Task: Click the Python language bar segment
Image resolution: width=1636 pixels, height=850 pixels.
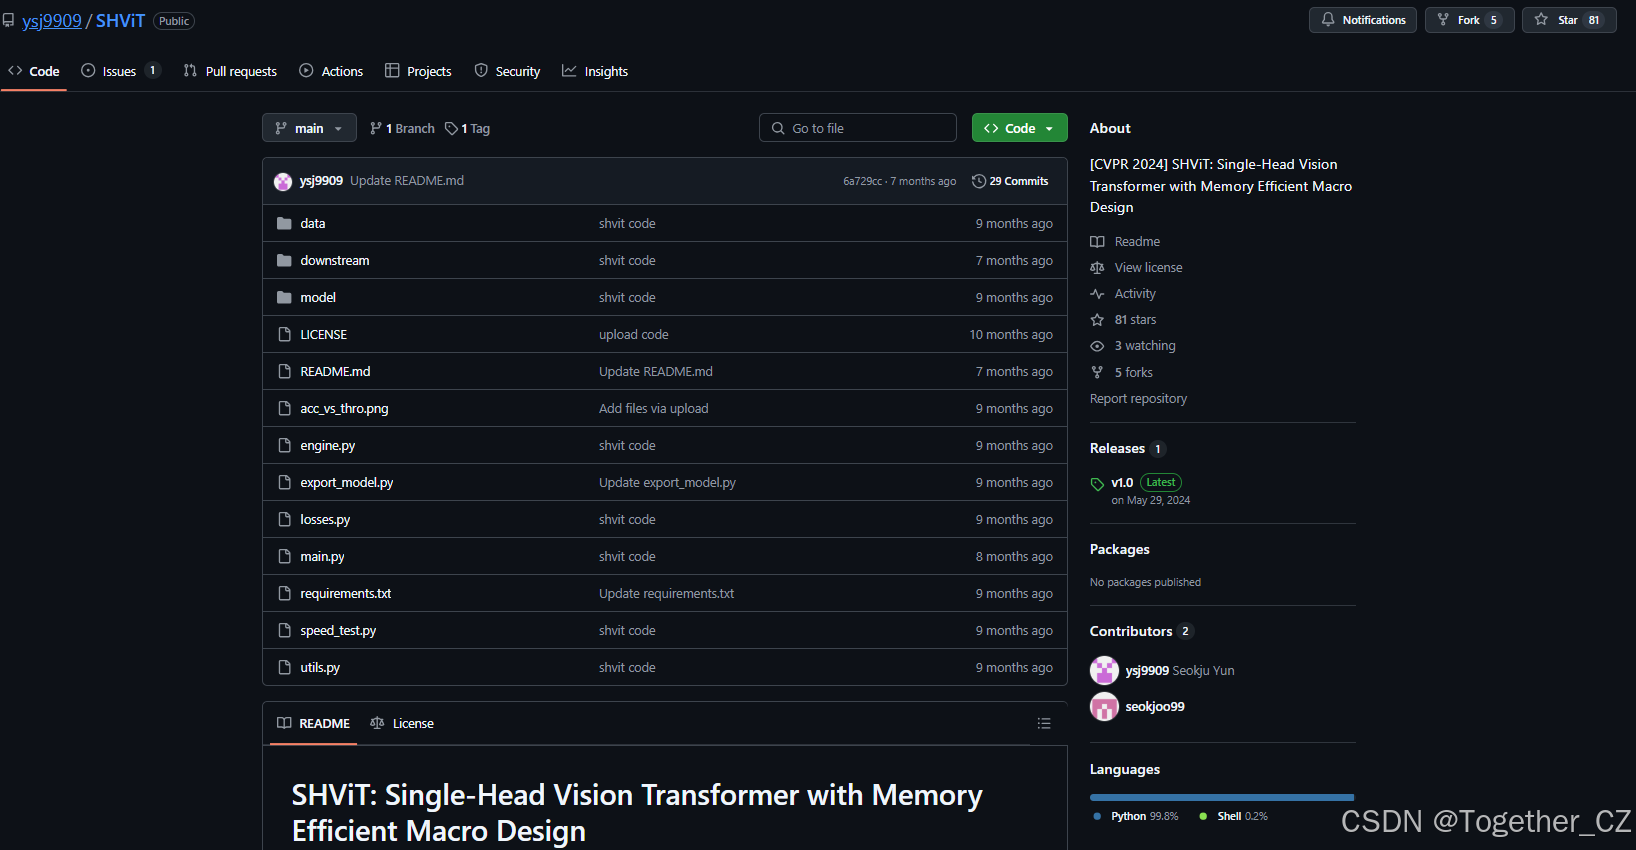Action: tap(1221, 797)
